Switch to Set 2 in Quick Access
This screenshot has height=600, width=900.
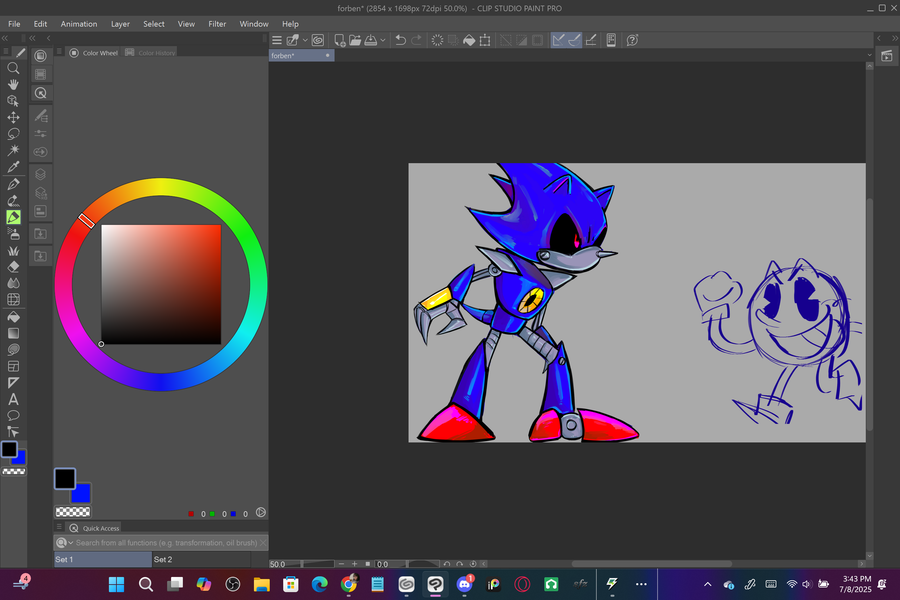[201, 559]
